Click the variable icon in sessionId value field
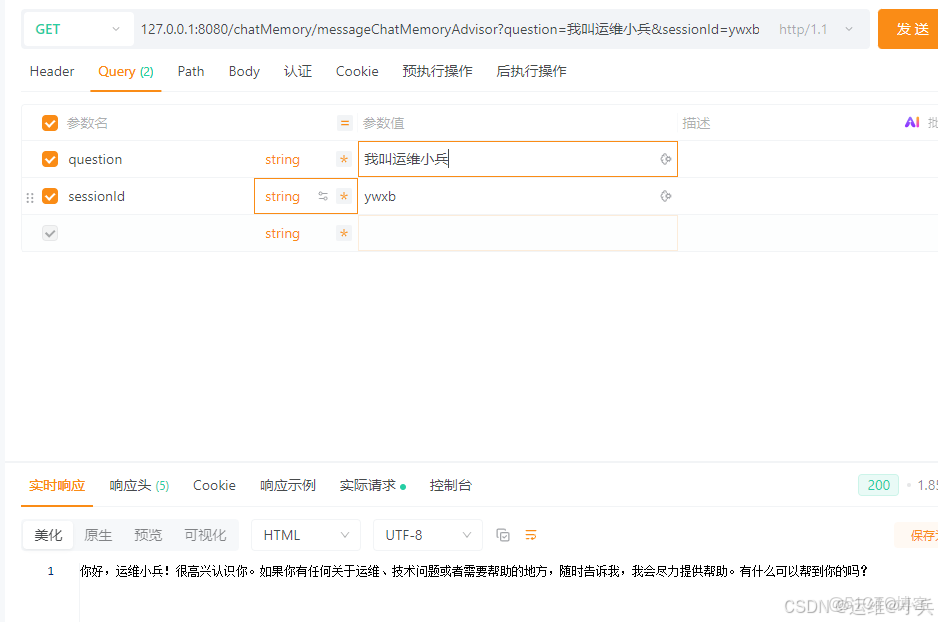The height and width of the screenshot is (622, 938). pyautogui.click(x=665, y=196)
